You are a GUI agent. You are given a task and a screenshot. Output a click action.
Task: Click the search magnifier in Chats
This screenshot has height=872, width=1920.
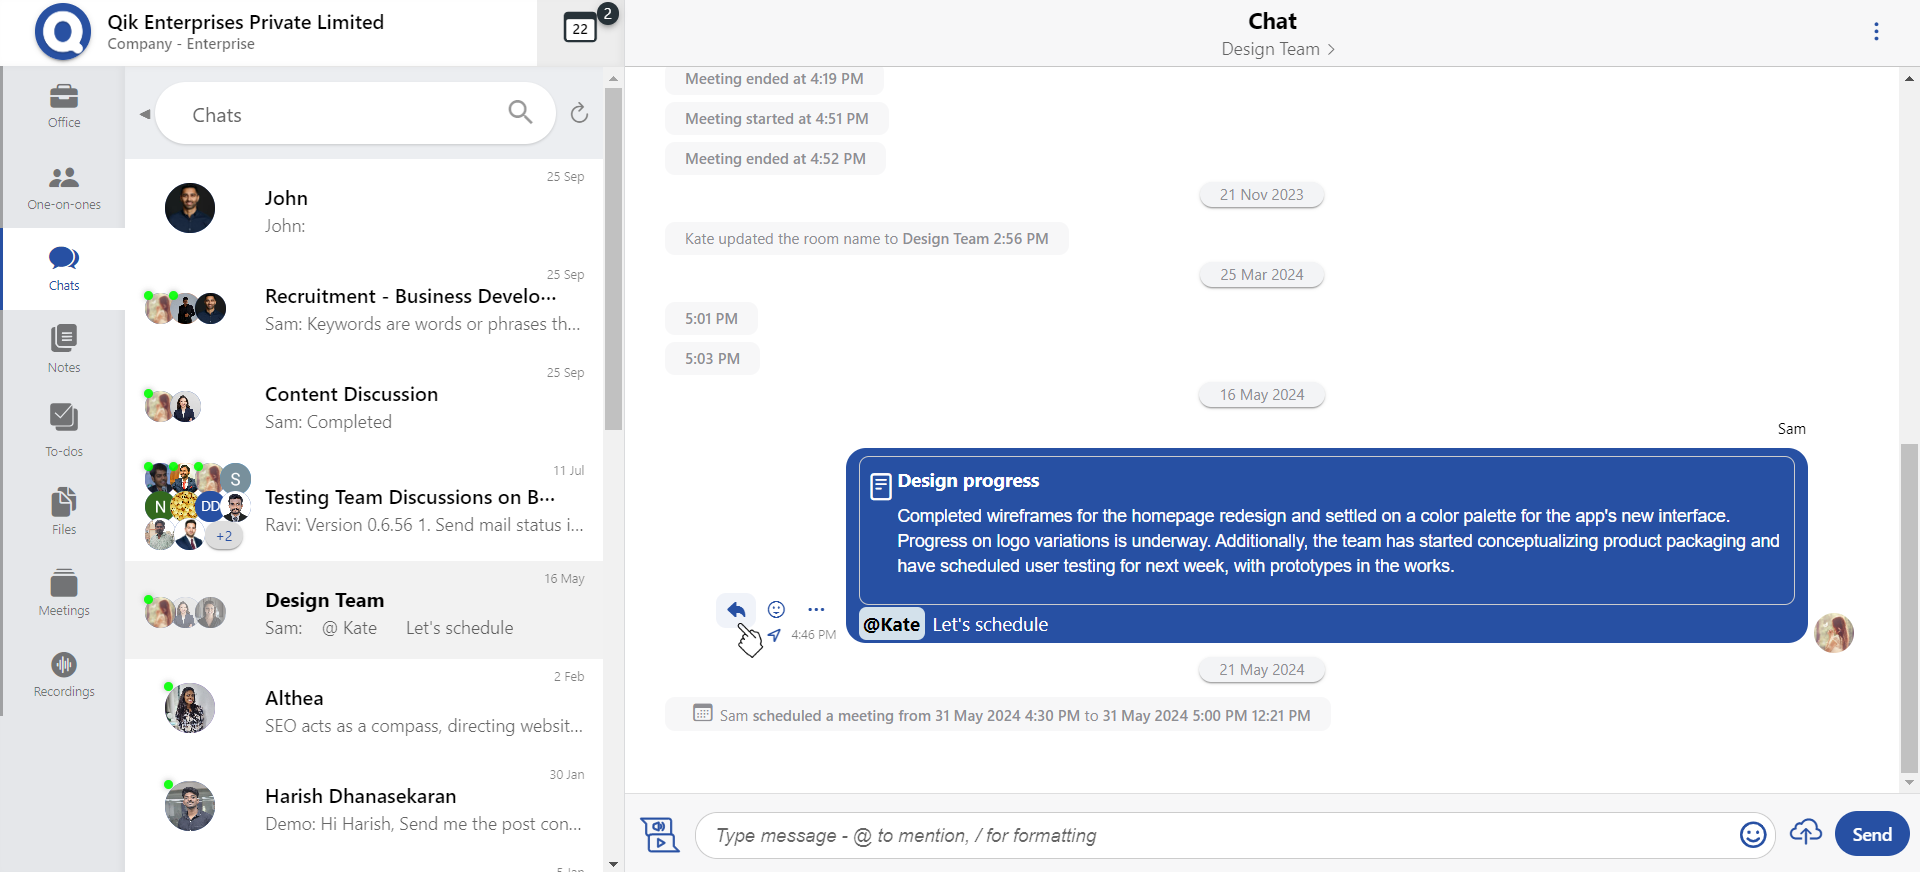click(x=520, y=112)
